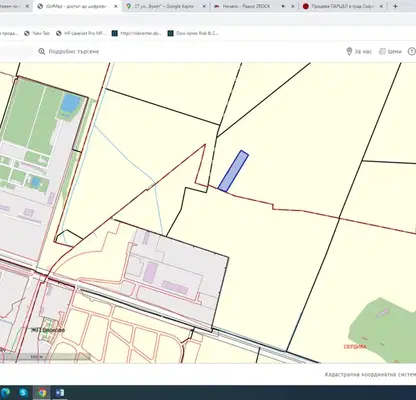Screen dimensions: 416x400
Task: Click the location pin icon beside За нас
Action: (349, 51)
